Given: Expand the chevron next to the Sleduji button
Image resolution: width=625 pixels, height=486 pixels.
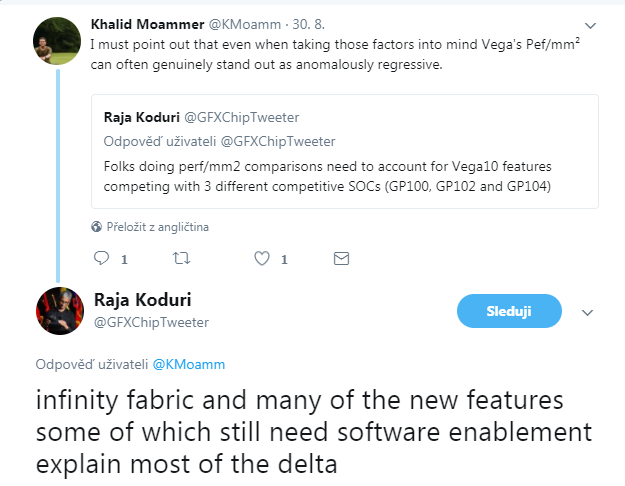Looking at the screenshot, I should click(x=588, y=312).
